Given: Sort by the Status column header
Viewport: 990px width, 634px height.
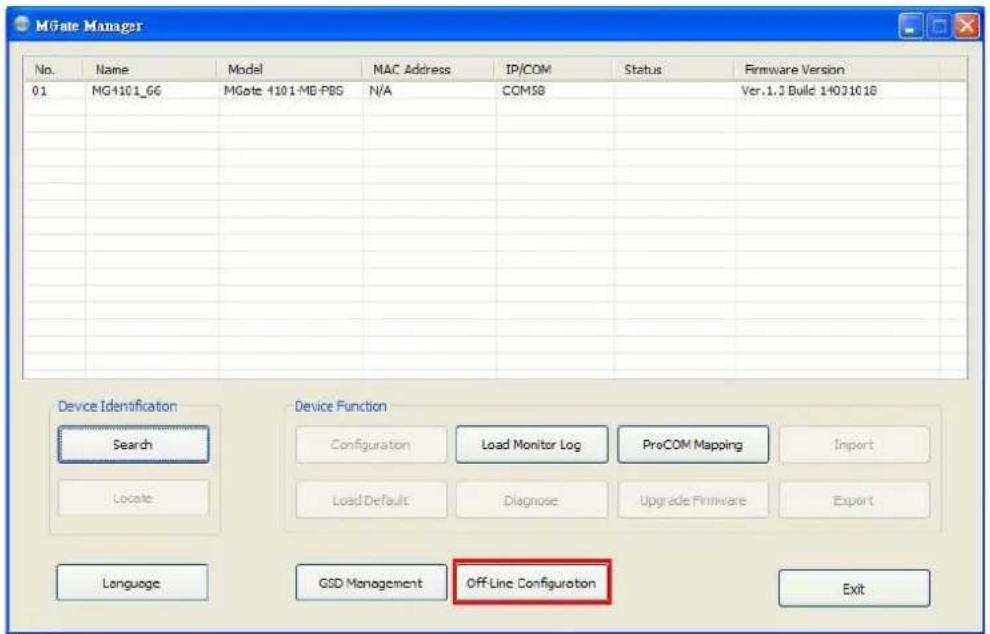Looking at the screenshot, I should 674,69.
